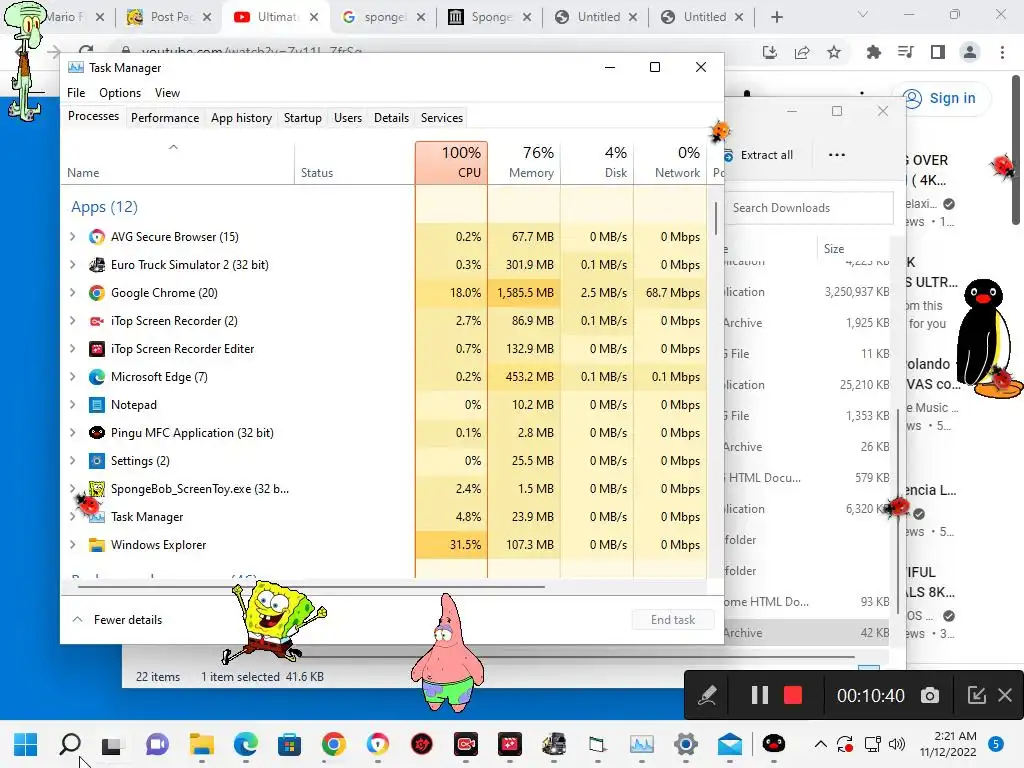The width and height of the screenshot is (1024, 768).
Task: Click the Task Manager vertical scrollbar
Action: [716, 218]
